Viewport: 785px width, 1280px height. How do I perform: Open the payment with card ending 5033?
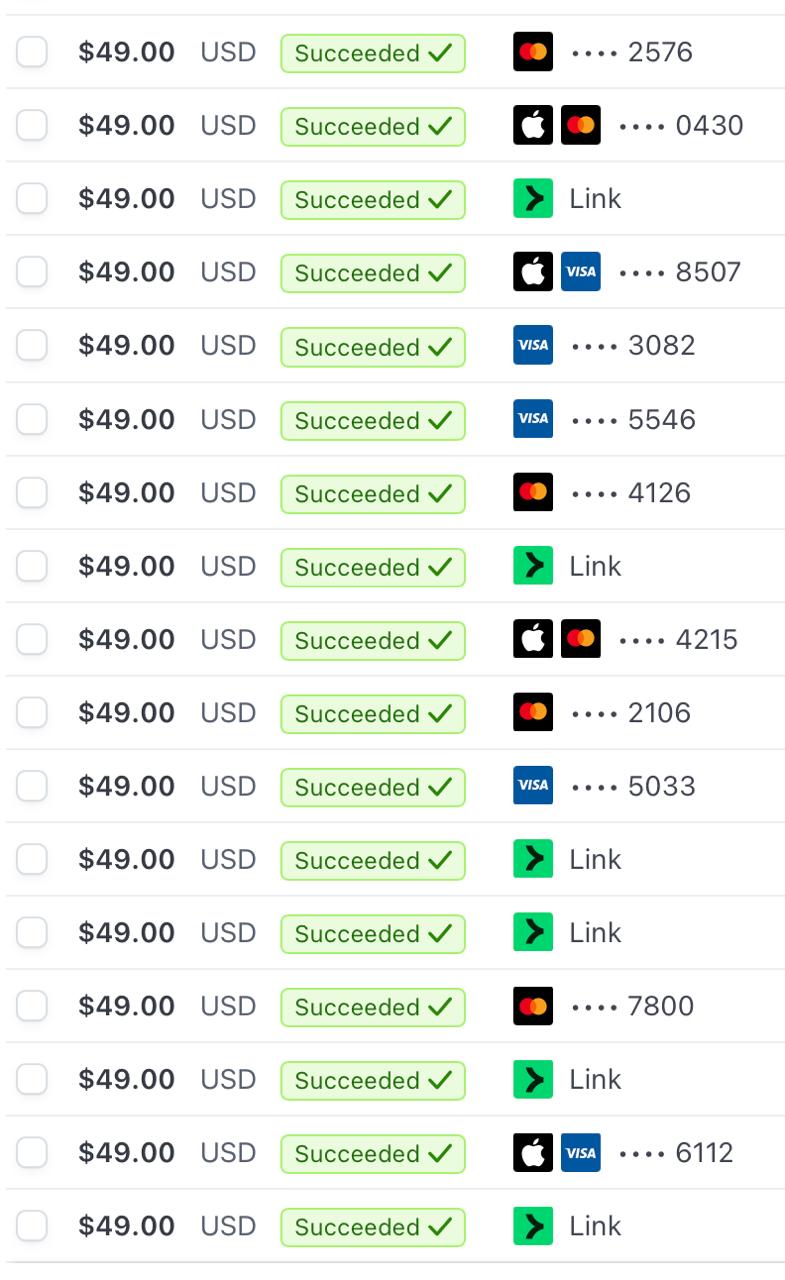click(x=661, y=786)
